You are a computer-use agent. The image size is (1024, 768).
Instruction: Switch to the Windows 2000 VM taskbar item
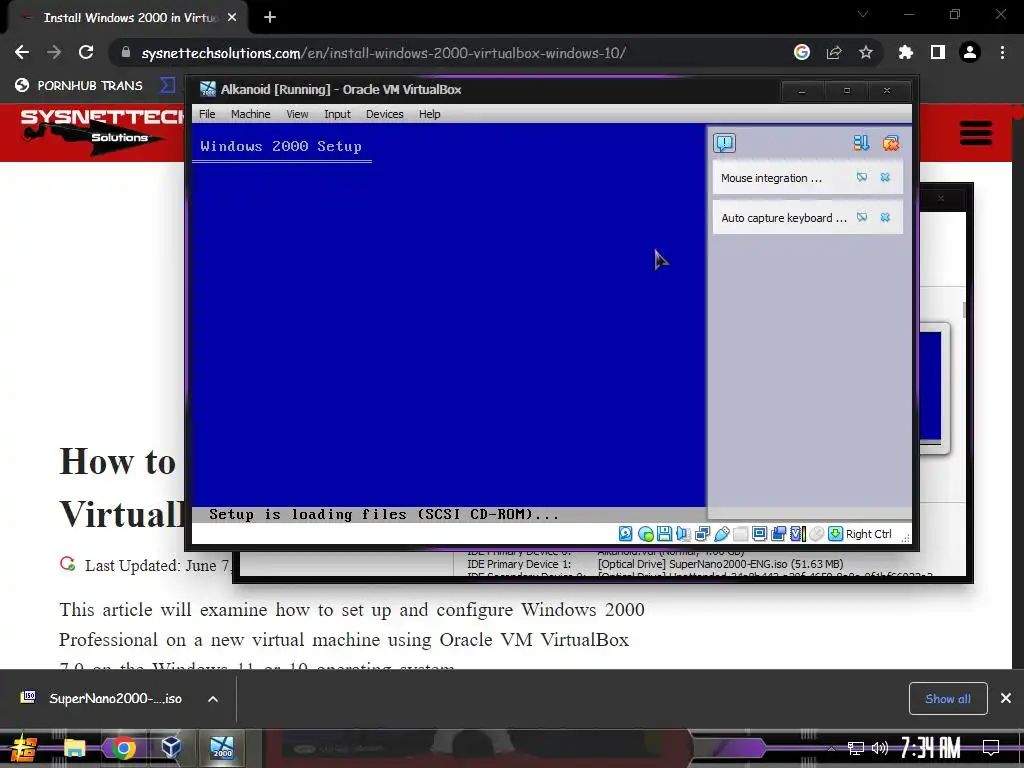pyautogui.click(x=222, y=748)
